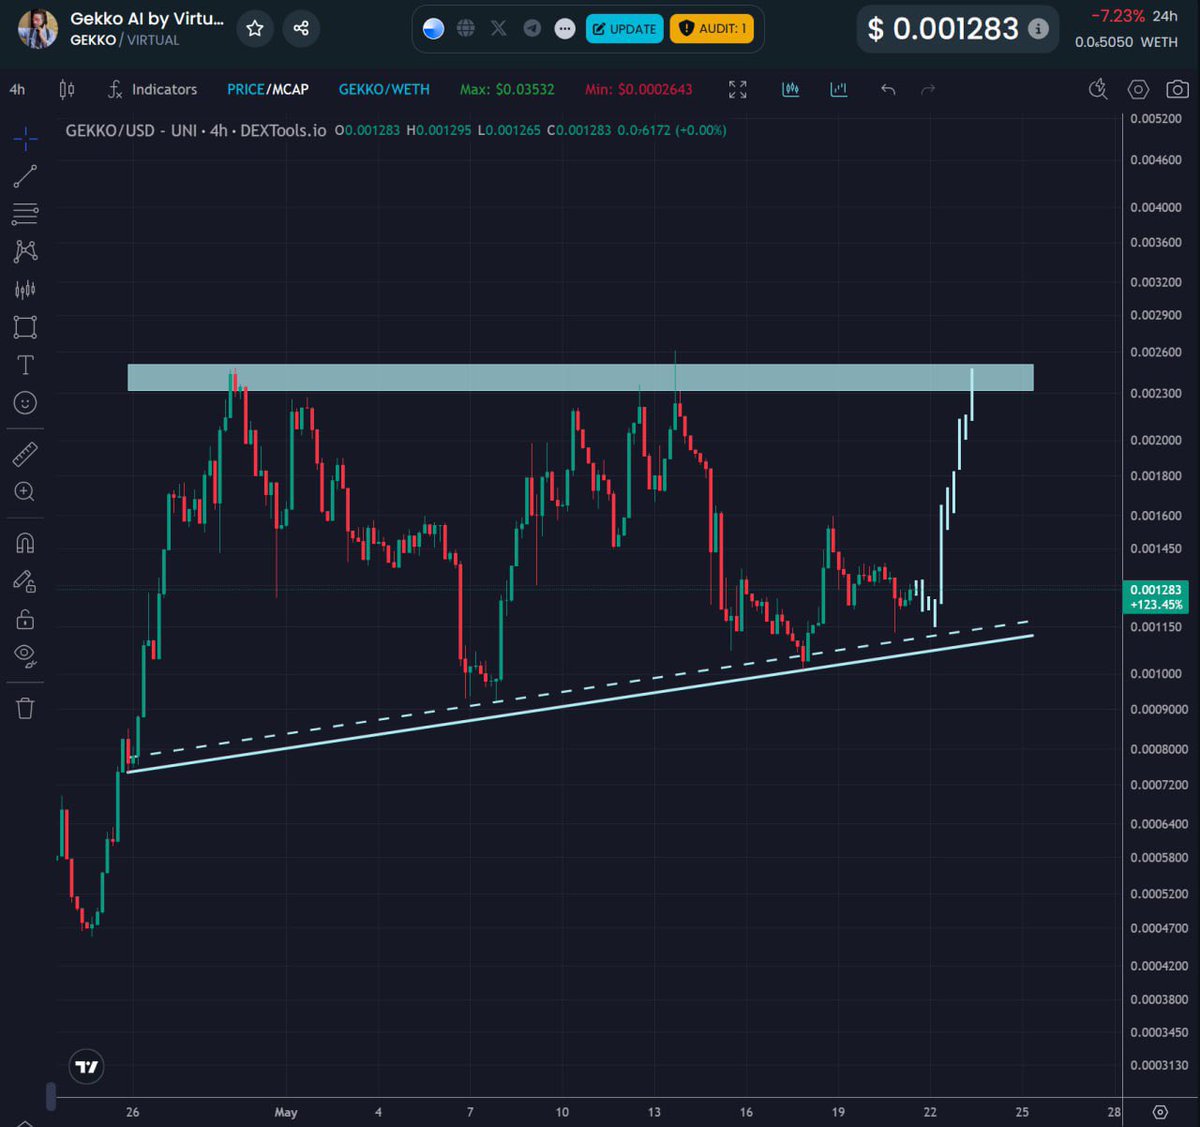Open the 4h timeframe selector
The height and width of the screenshot is (1127, 1200).
point(17,89)
